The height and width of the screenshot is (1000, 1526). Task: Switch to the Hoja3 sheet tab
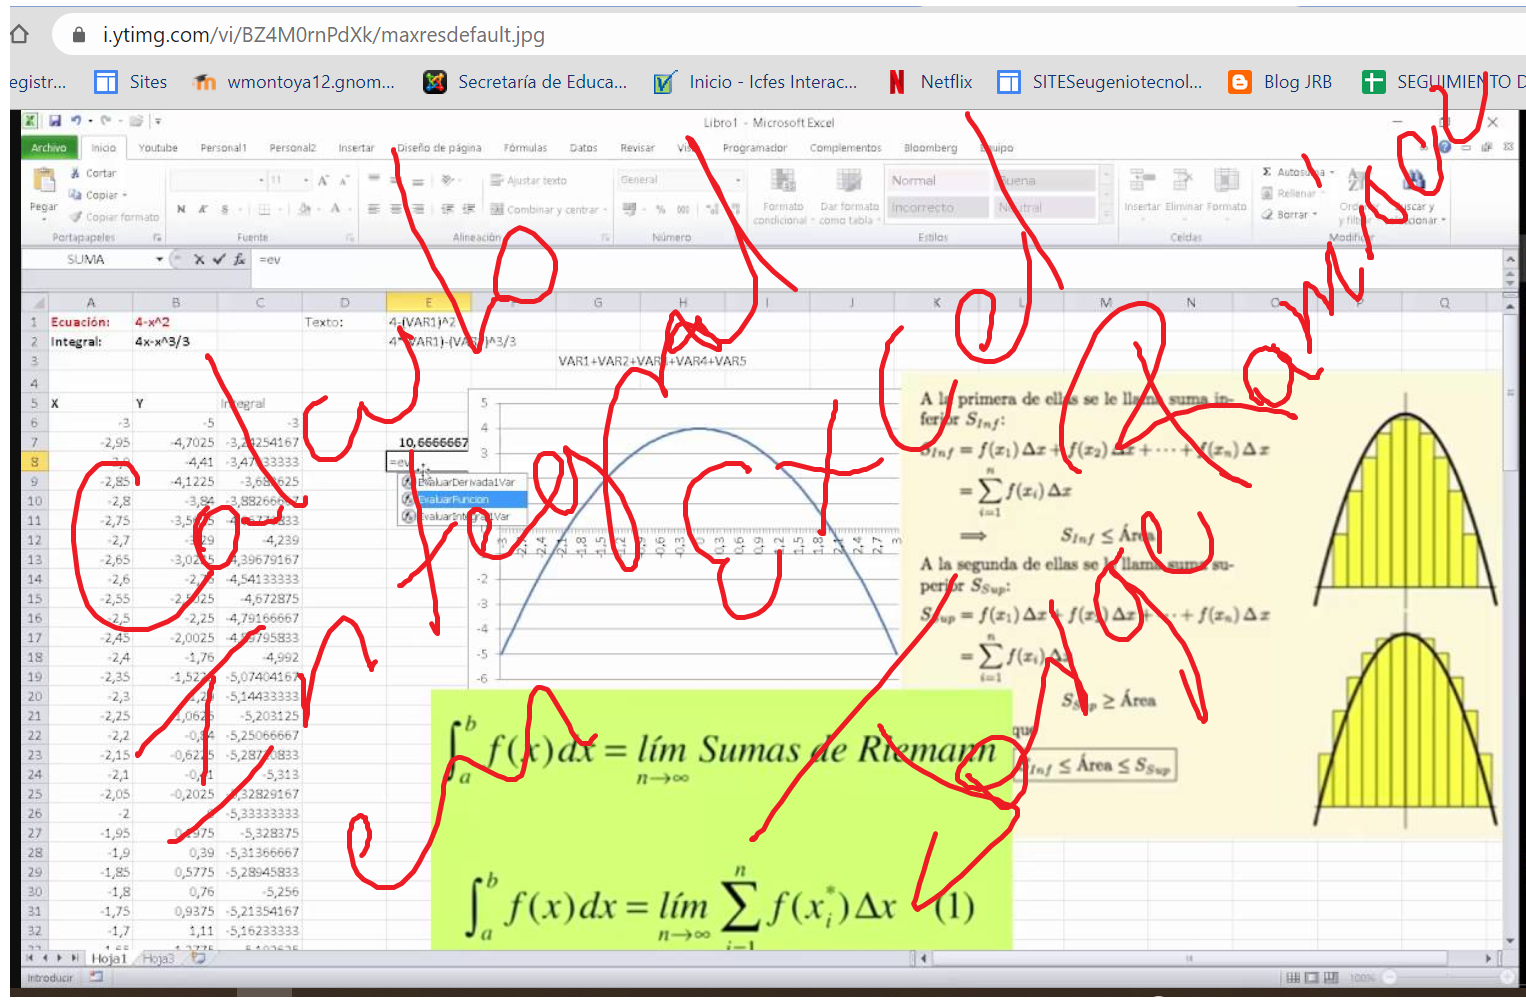tap(158, 957)
